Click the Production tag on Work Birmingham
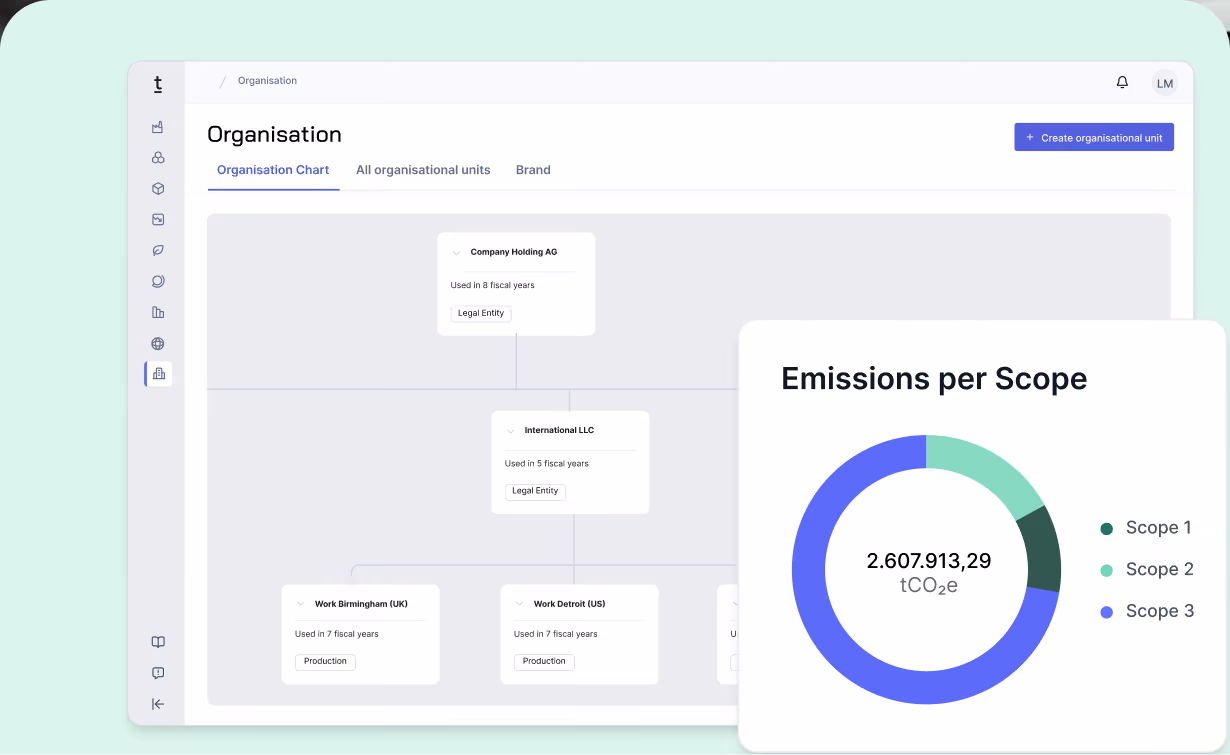 point(325,662)
